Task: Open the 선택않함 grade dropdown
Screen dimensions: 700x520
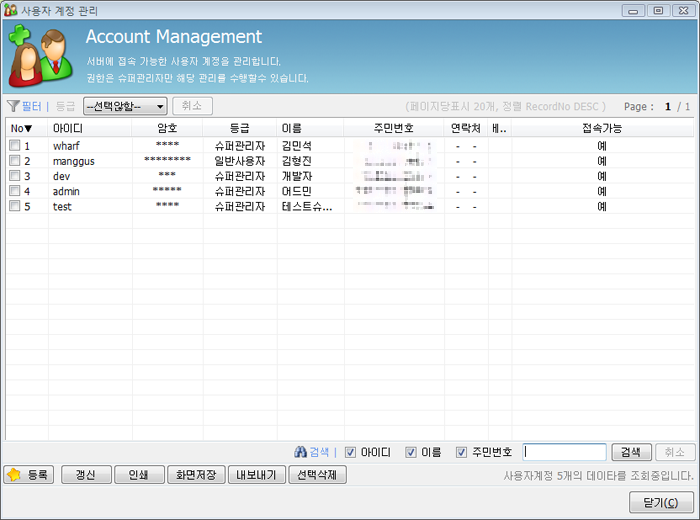Action: pyautogui.click(x=124, y=106)
